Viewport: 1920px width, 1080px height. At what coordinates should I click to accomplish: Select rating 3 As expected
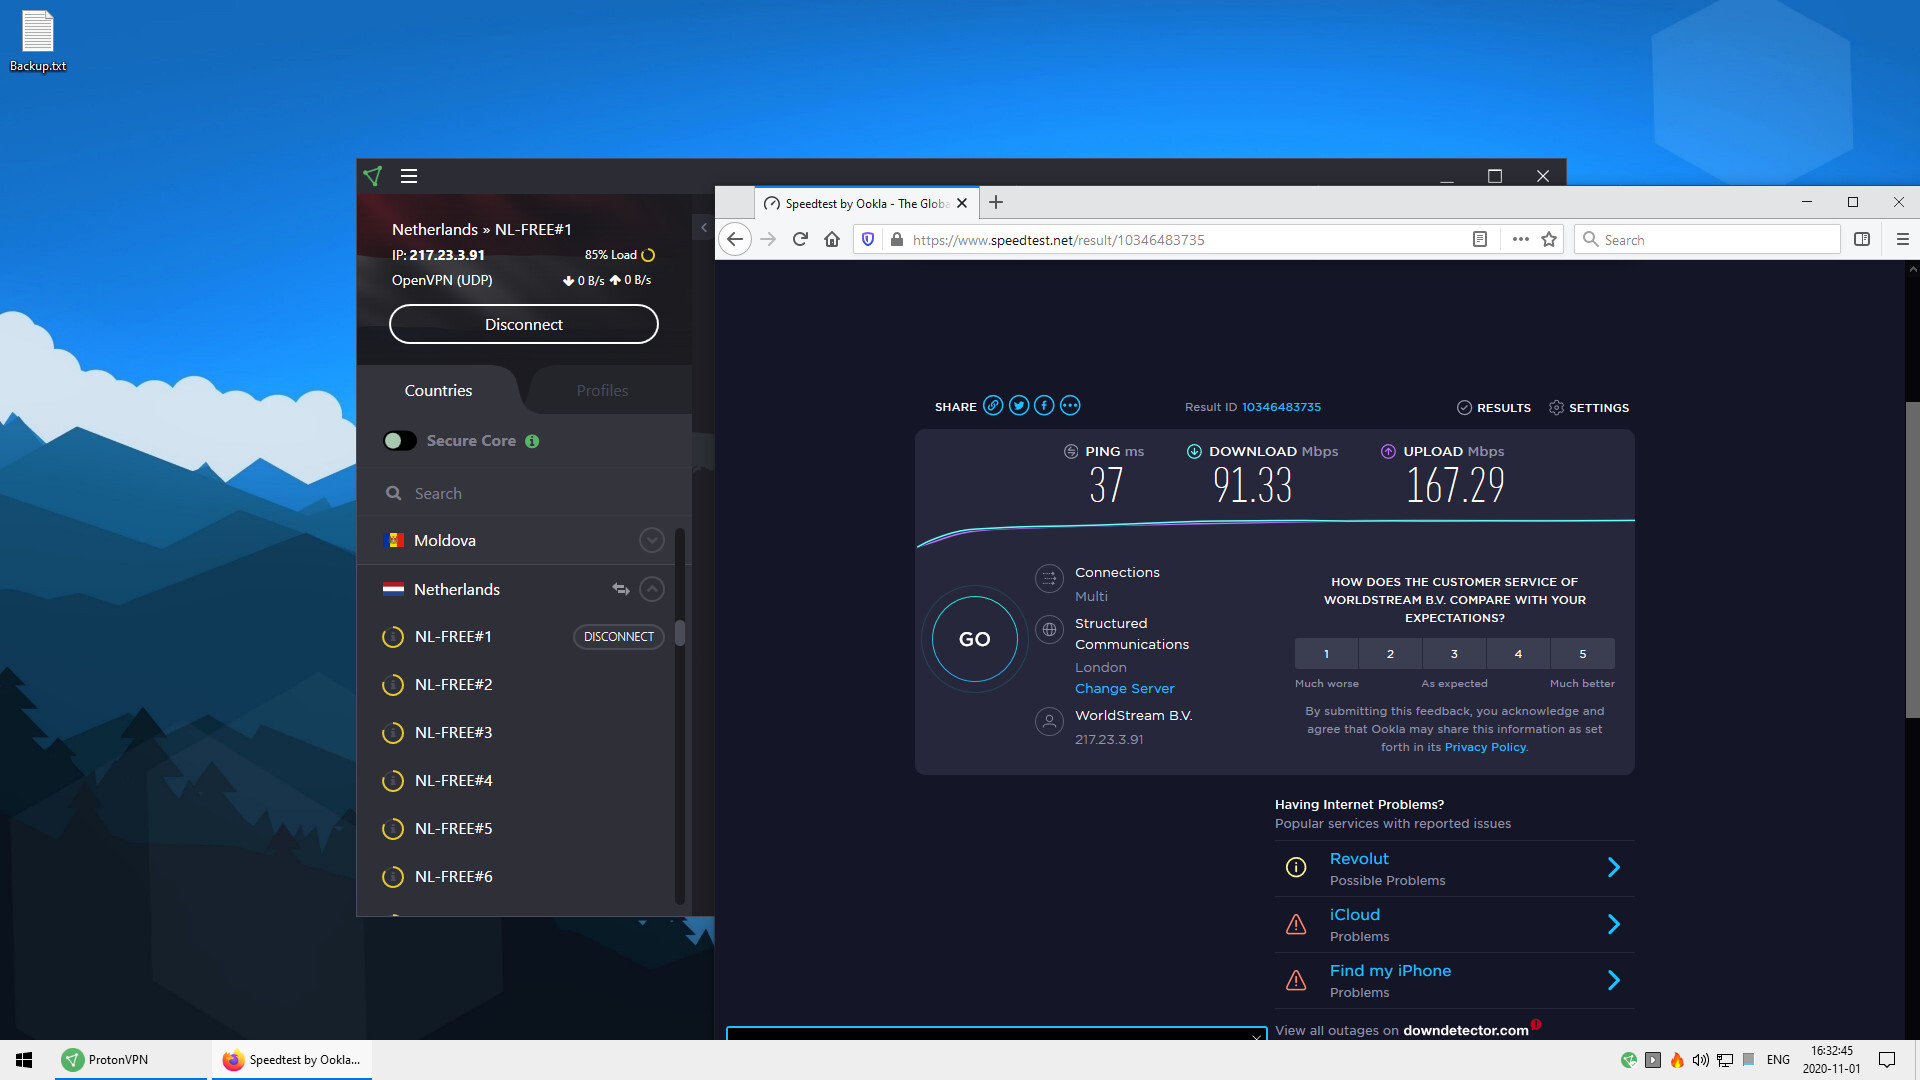[1454, 654]
